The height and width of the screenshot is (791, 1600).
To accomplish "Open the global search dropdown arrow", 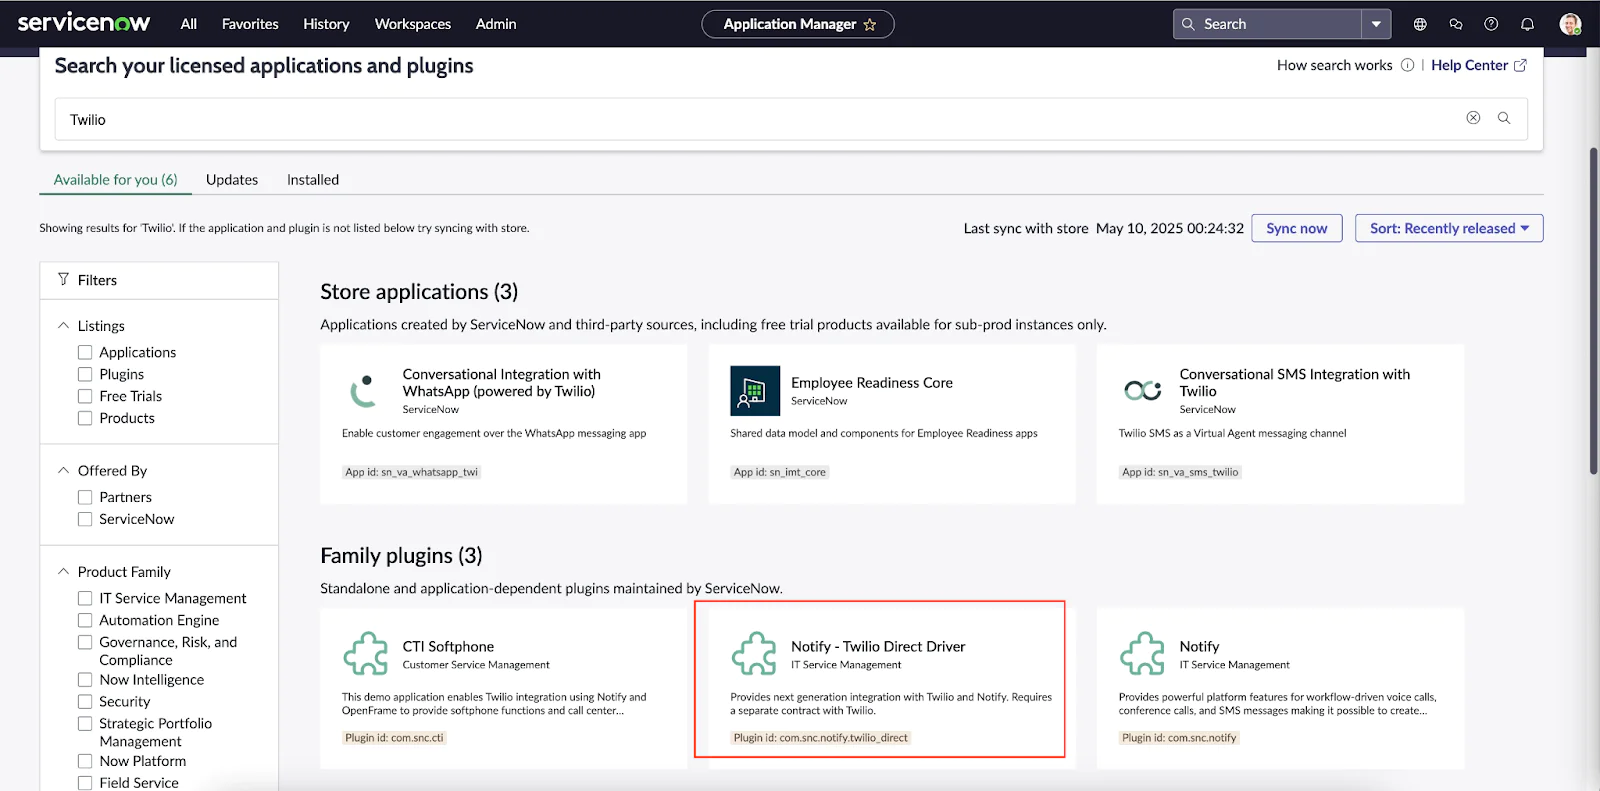I will tap(1376, 24).
